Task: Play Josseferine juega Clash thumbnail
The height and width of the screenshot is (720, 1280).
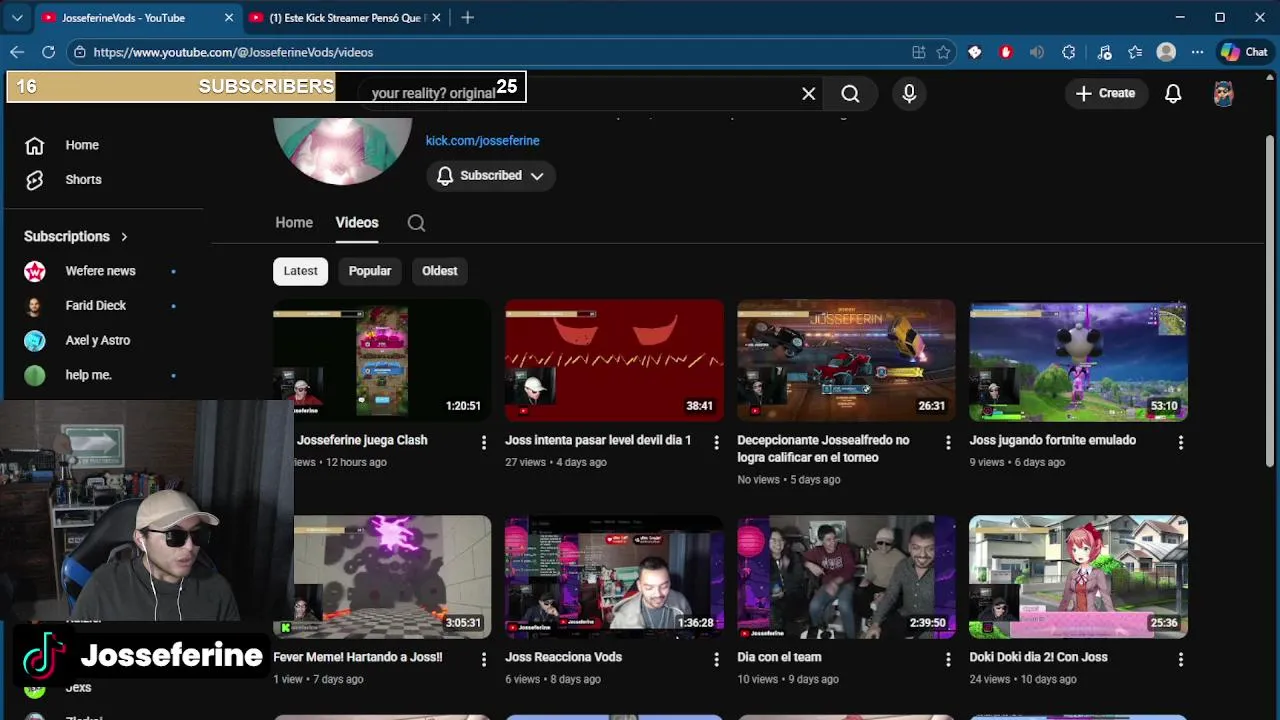Action: [x=382, y=361]
